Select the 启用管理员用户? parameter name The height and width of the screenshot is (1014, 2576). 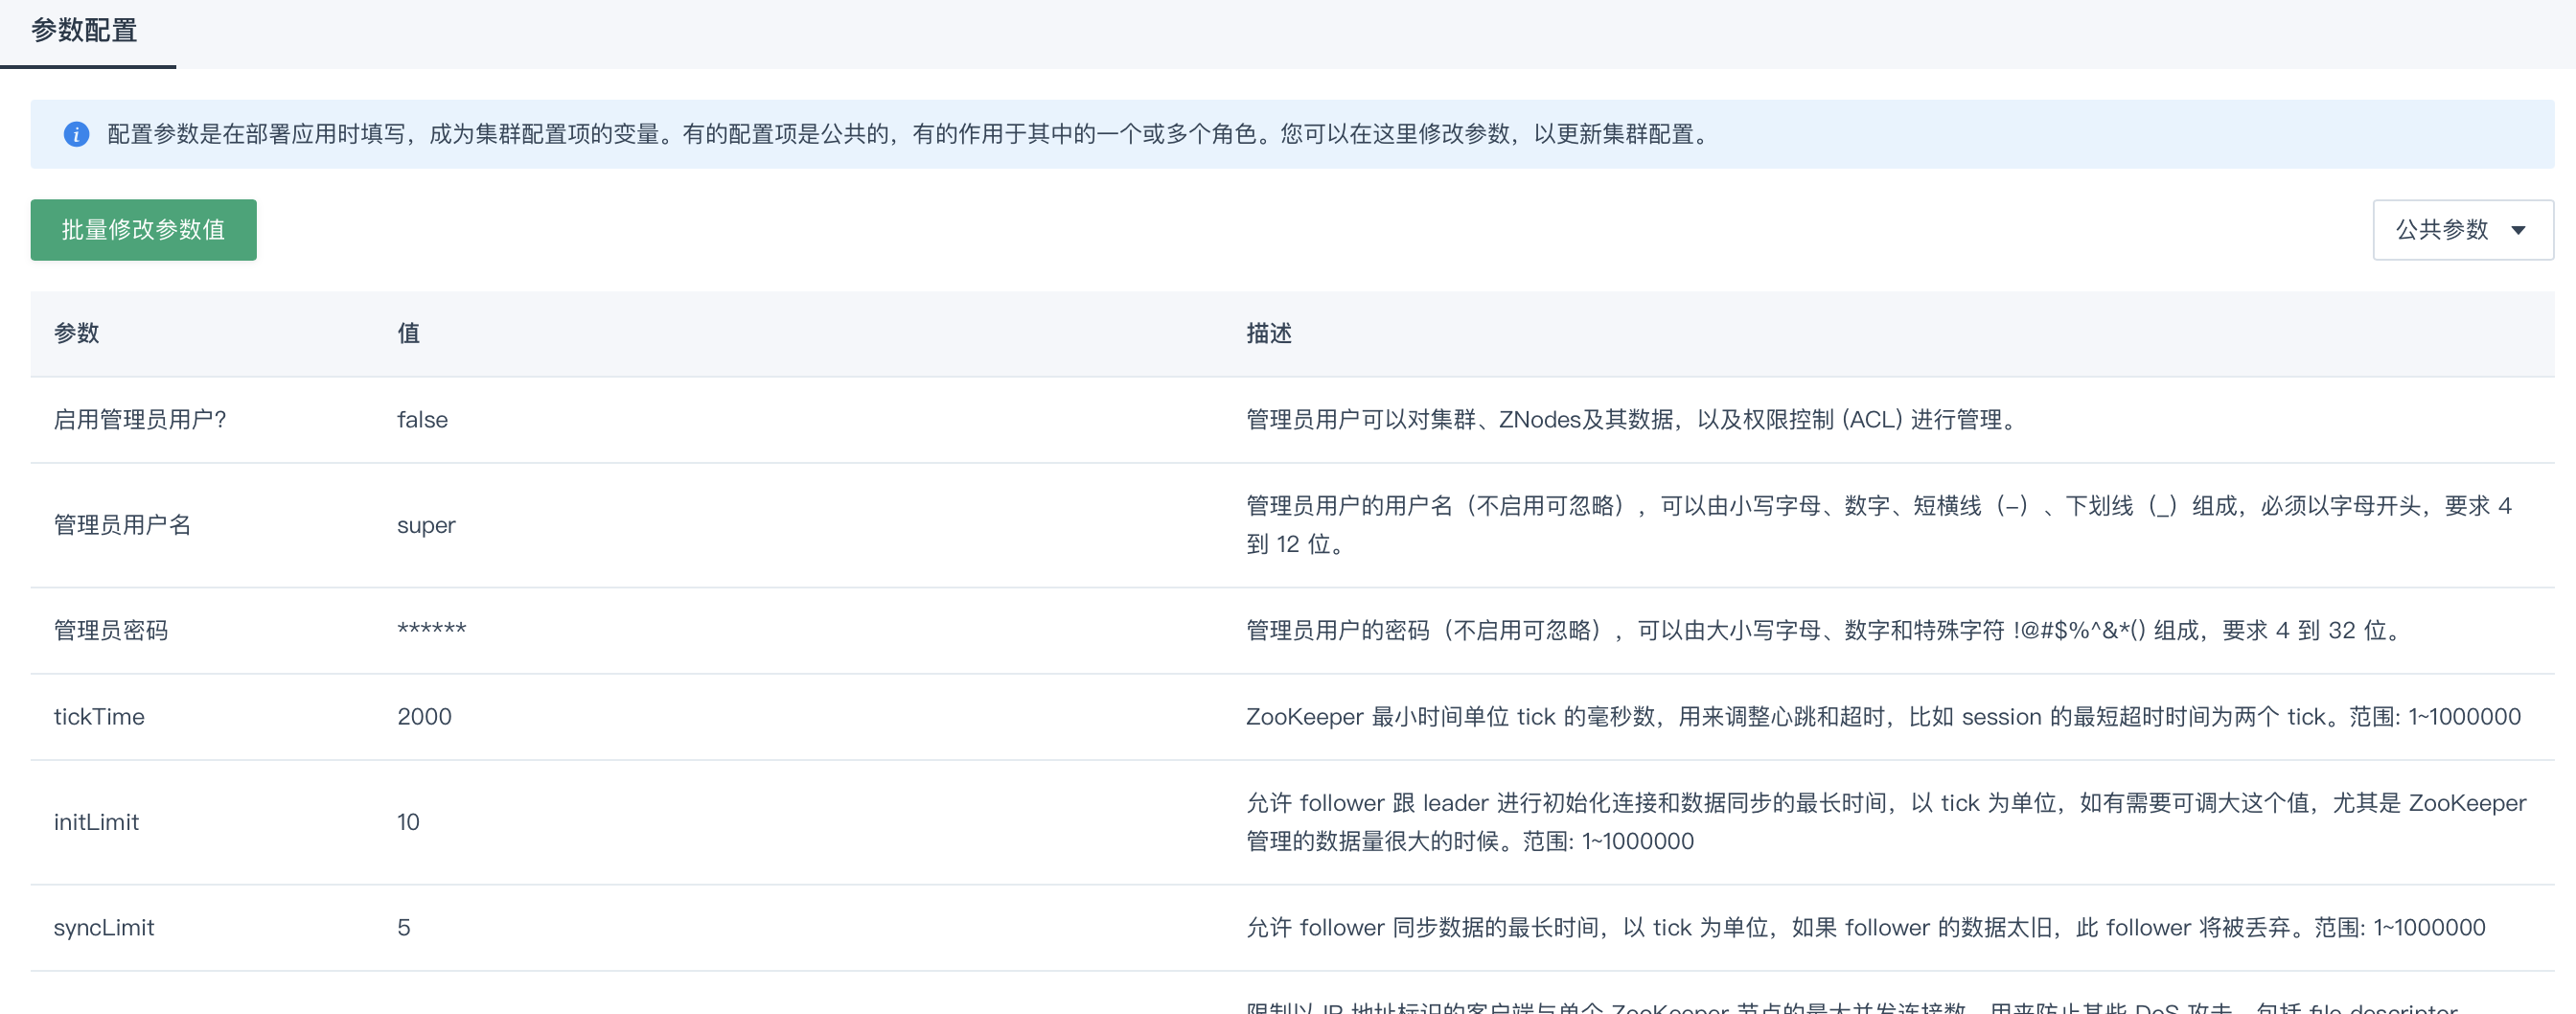click(140, 420)
